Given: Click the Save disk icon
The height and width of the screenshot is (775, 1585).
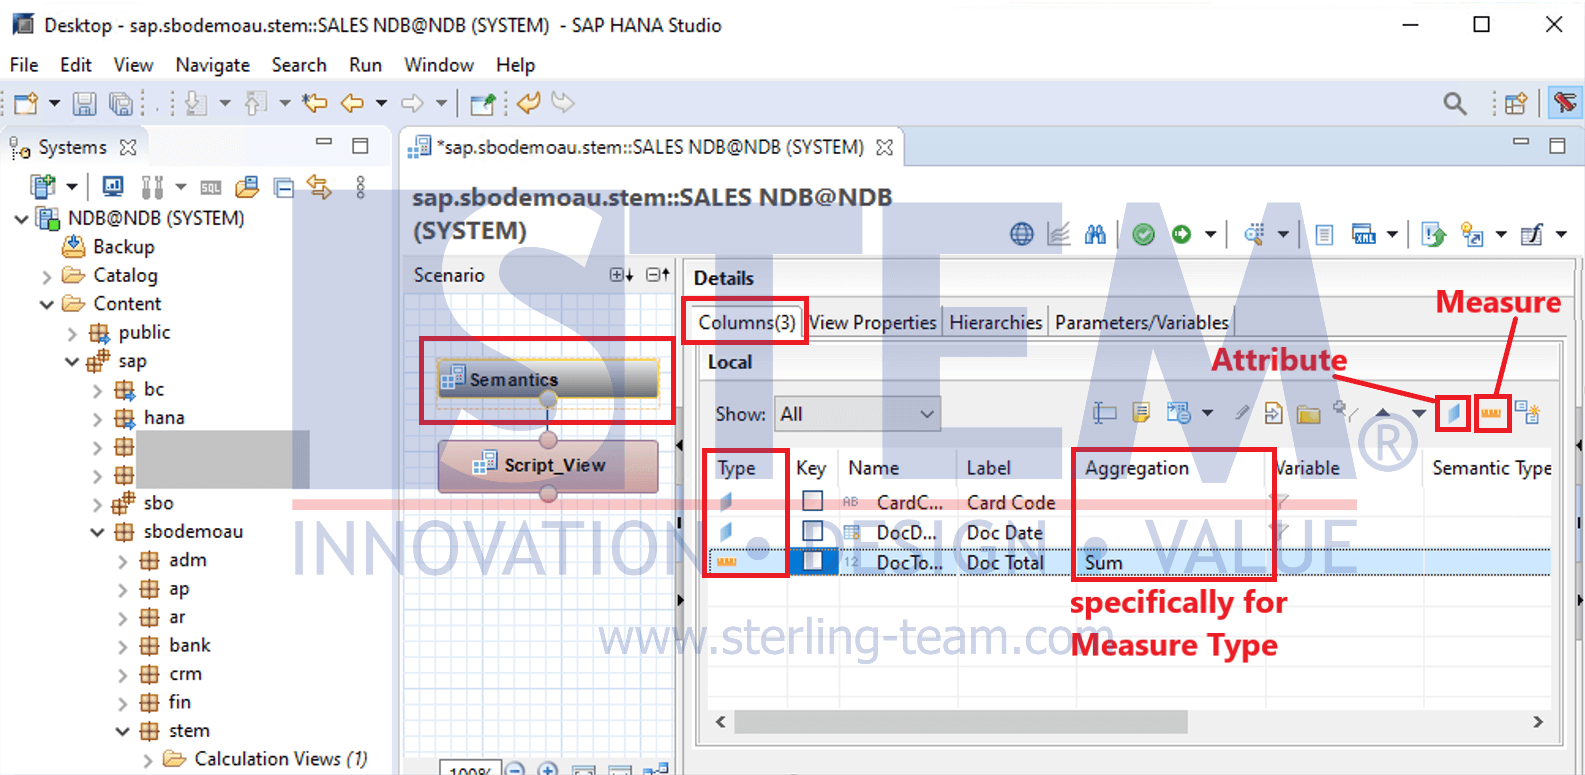Looking at the screenshot, I should click(85, 103).
